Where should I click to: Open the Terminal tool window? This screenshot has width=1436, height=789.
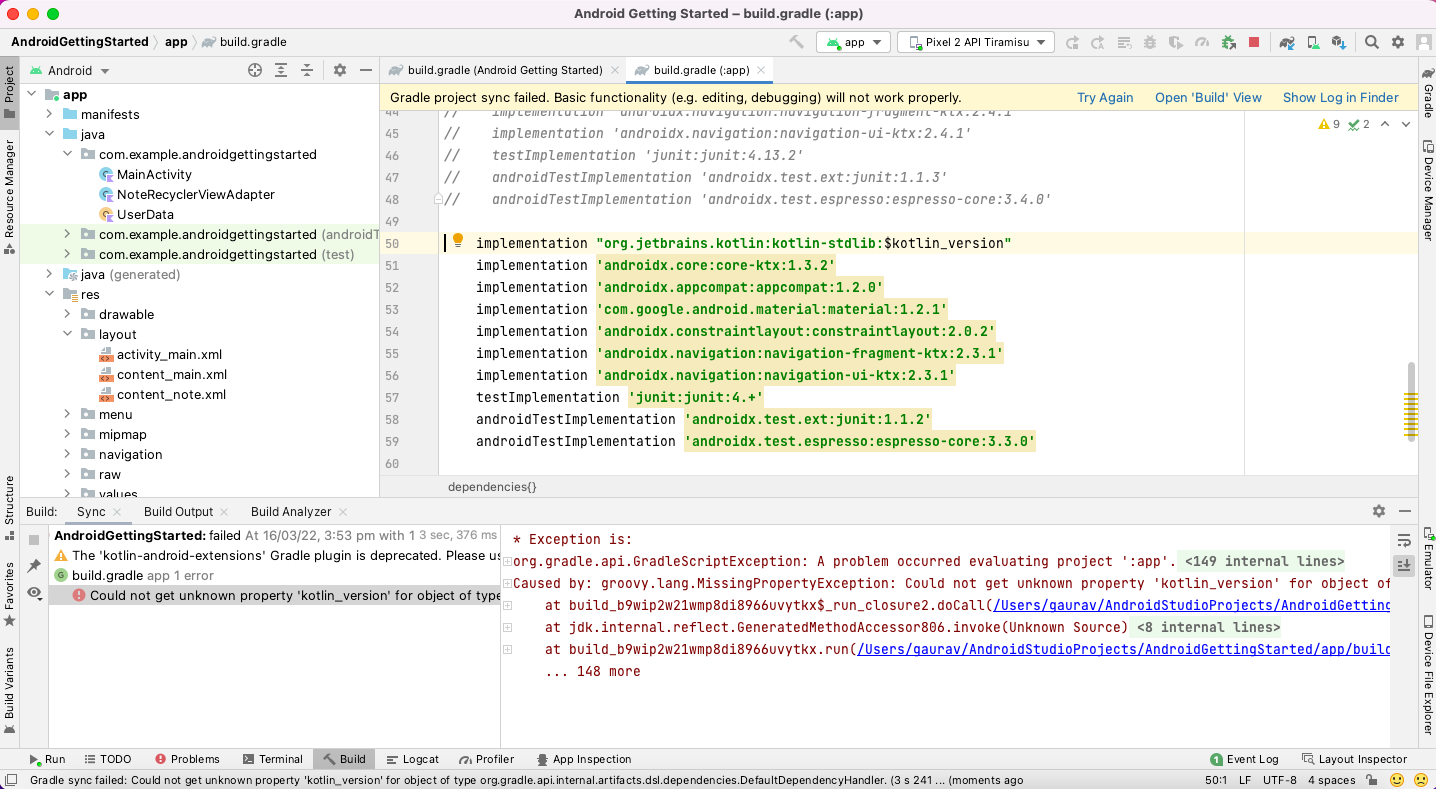tap(273, 759)
